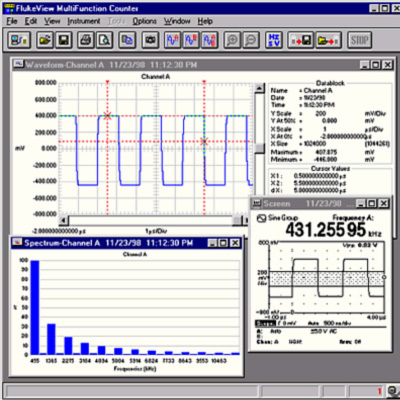Open the Help menu
This screenshot has height=400, width=400.
point(205,21)
